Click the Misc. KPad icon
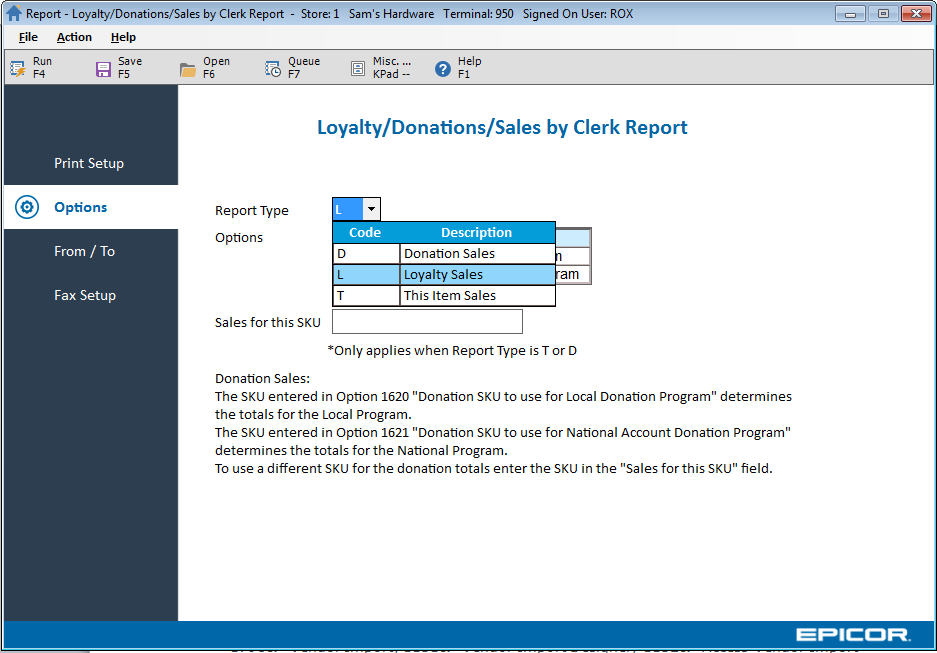Viewport: 937px width, 653px height. click(x=358, y=68)
